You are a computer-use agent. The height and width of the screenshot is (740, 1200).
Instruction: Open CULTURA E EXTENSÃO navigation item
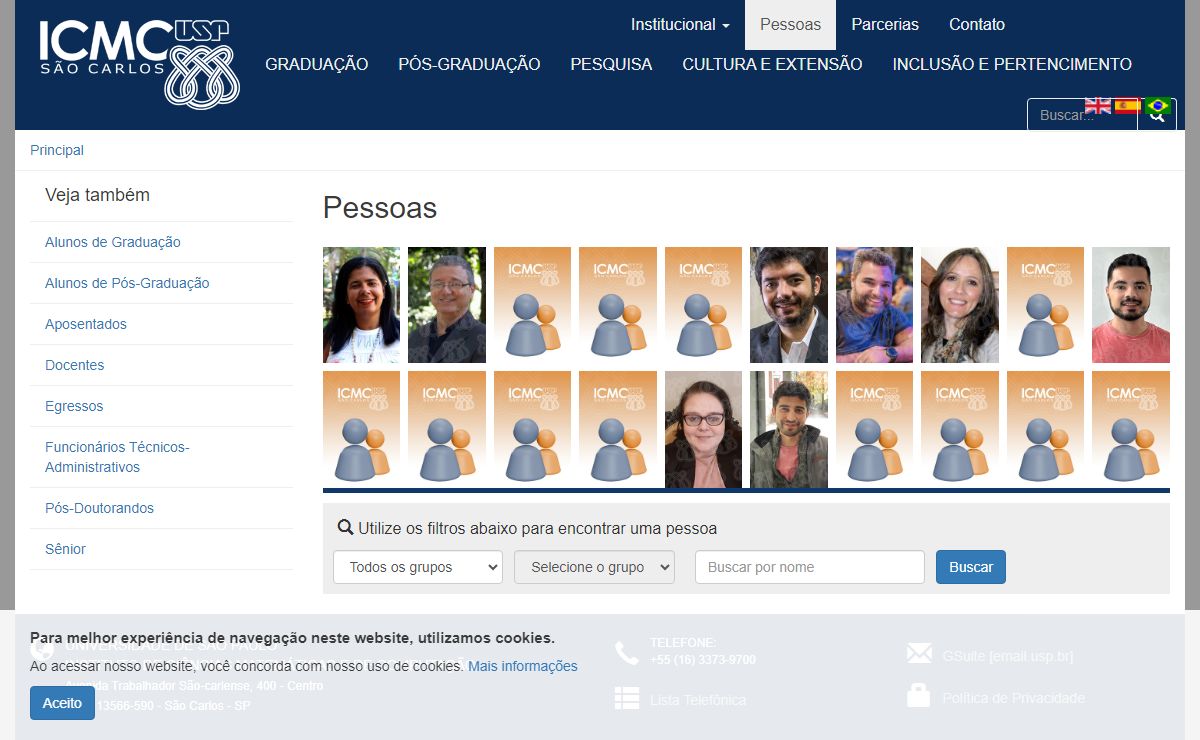[772, 65]
